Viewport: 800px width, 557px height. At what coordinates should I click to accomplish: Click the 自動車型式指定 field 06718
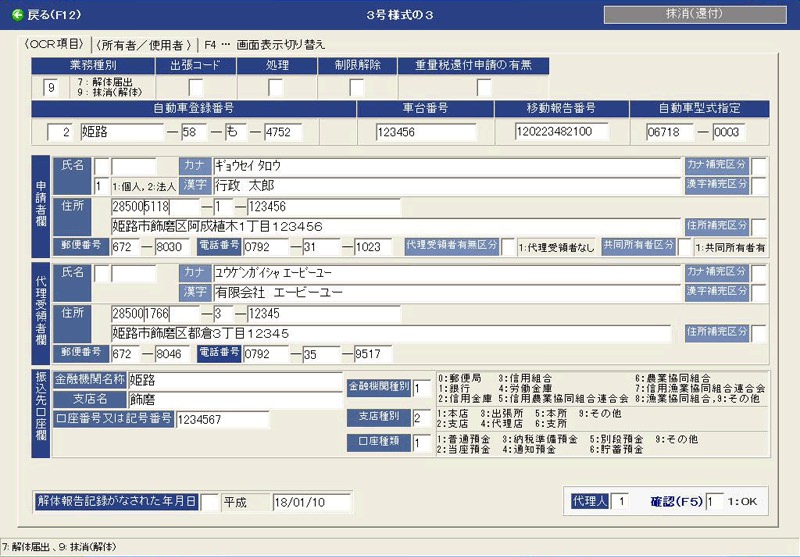click(669, 132)
